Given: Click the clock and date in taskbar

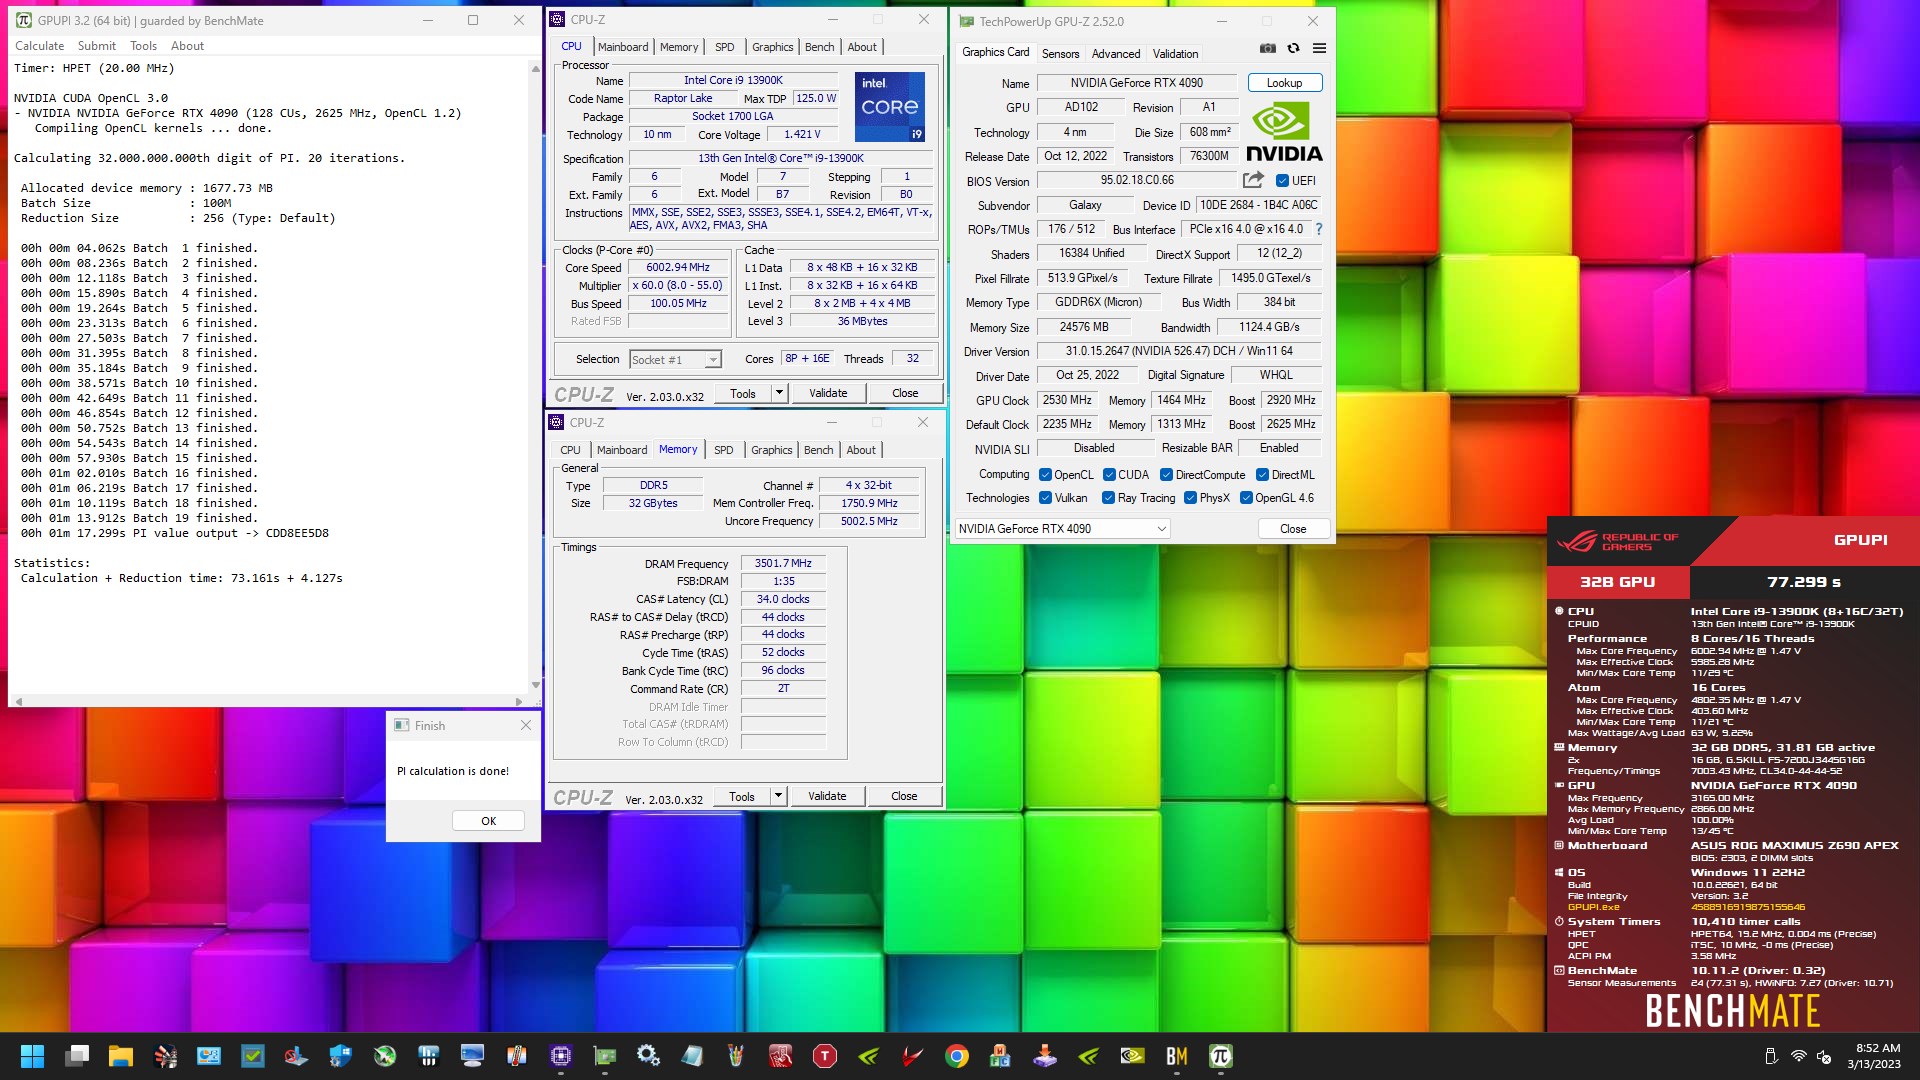Looking at the screenshot, I should click(1873, 1056).
